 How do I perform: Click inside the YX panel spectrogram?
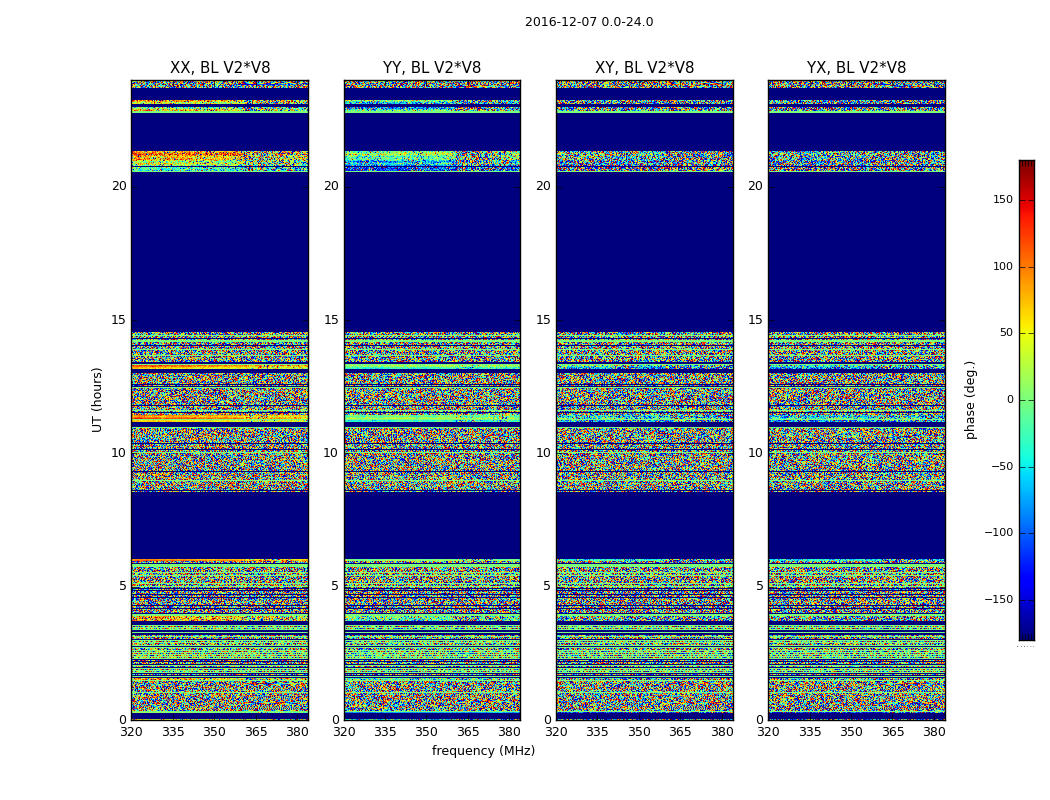856,400
